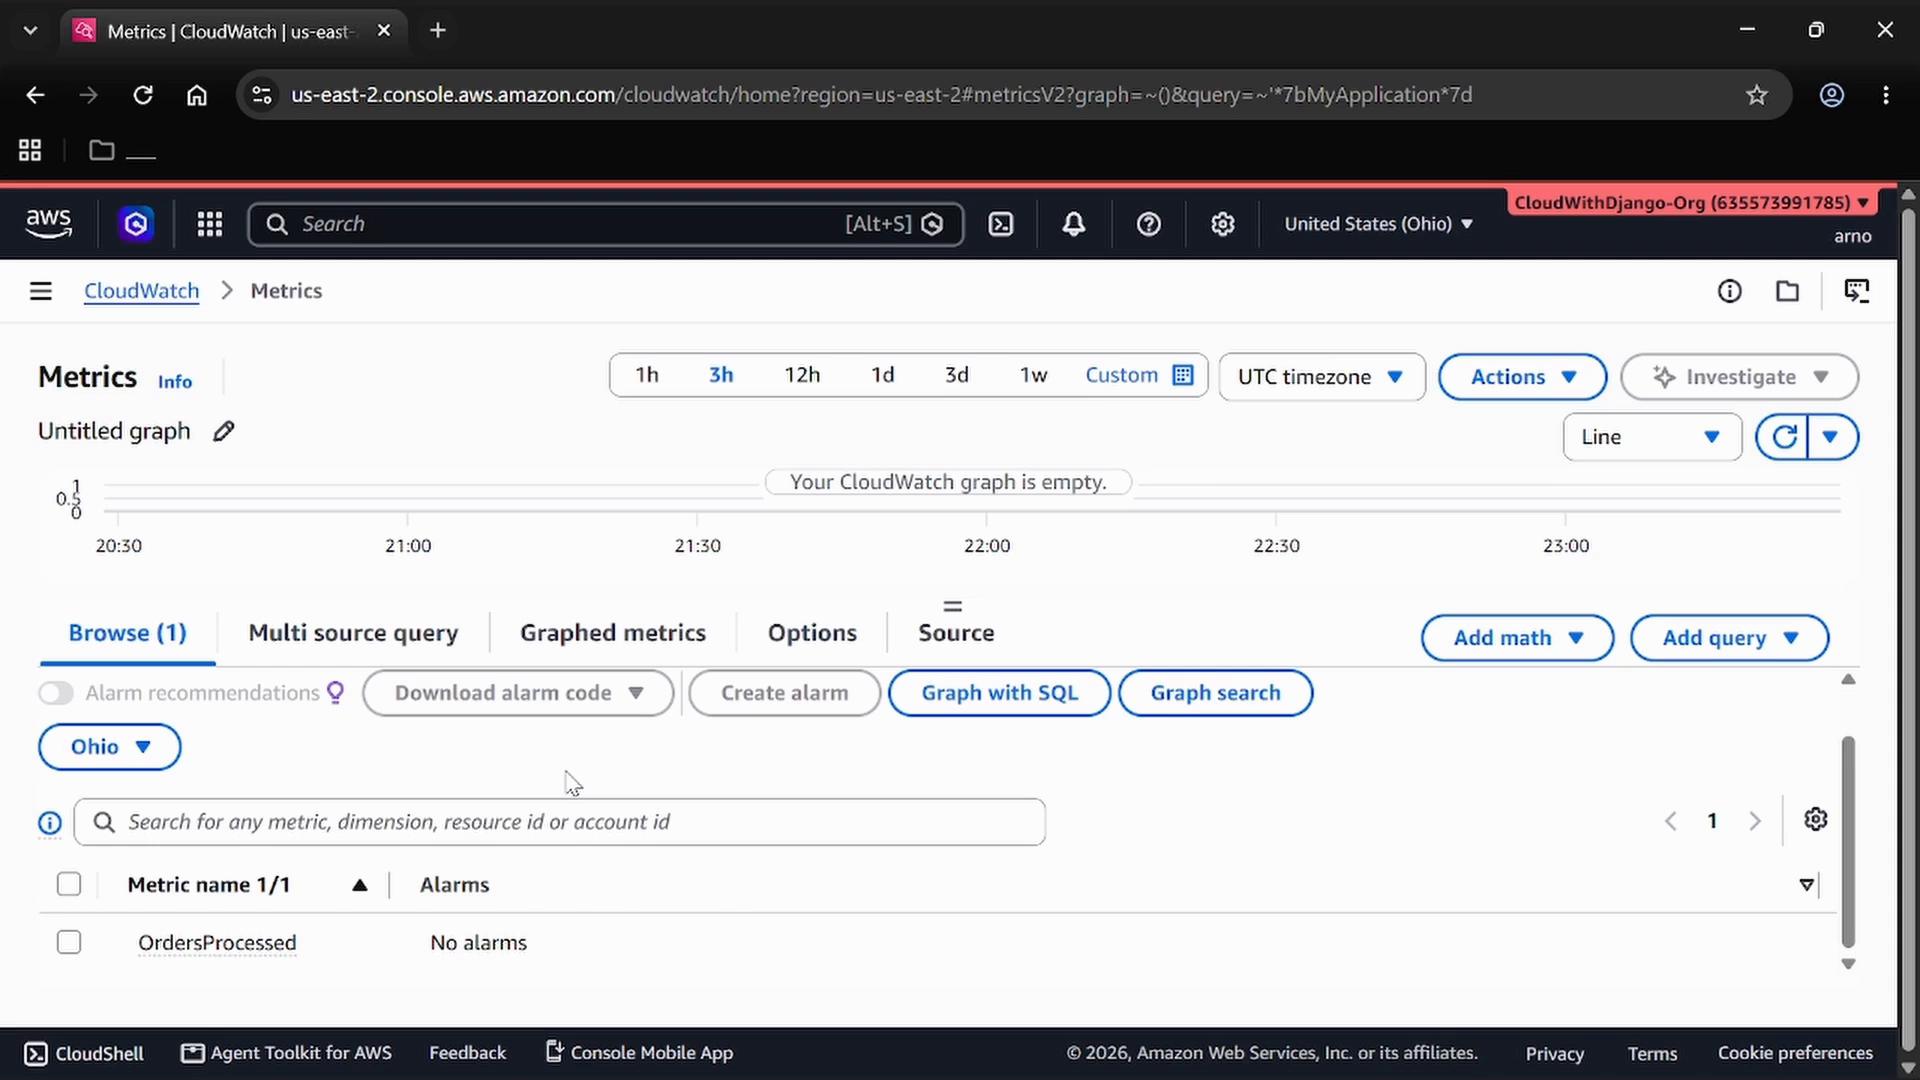Screen dimensions: 1920x1080
Task: Click the folder icon beside the info icon
Action: point(1787,291)
